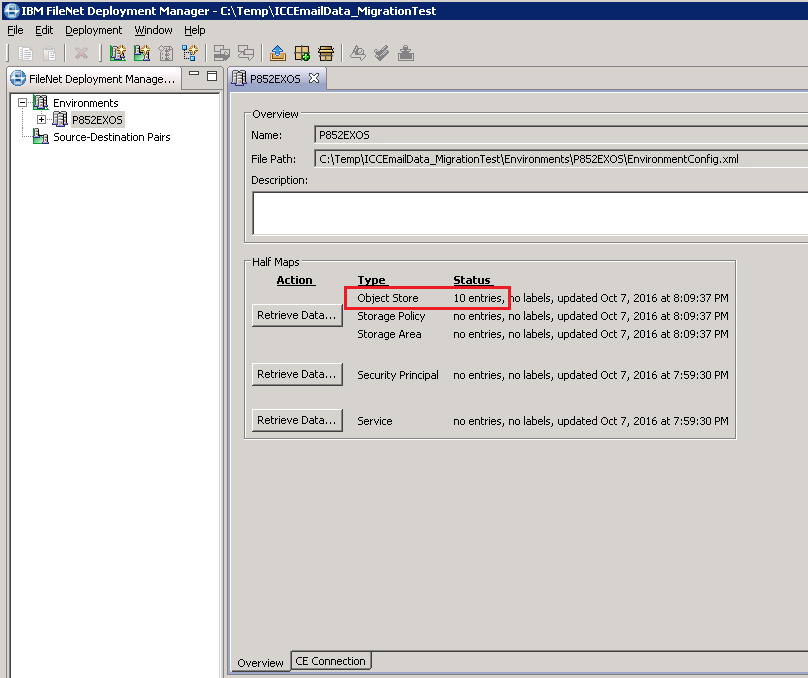Click the Deploy stamp toolbar icon

[406, 53]
